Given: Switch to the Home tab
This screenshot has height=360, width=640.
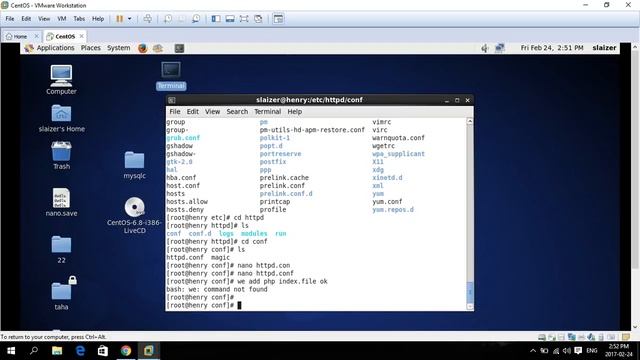Looking at the screenshot, I should coord(17,36).
